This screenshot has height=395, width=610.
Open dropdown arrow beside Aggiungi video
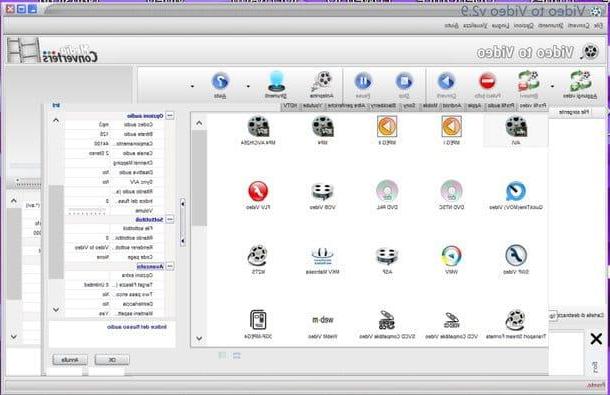point(552,86)
